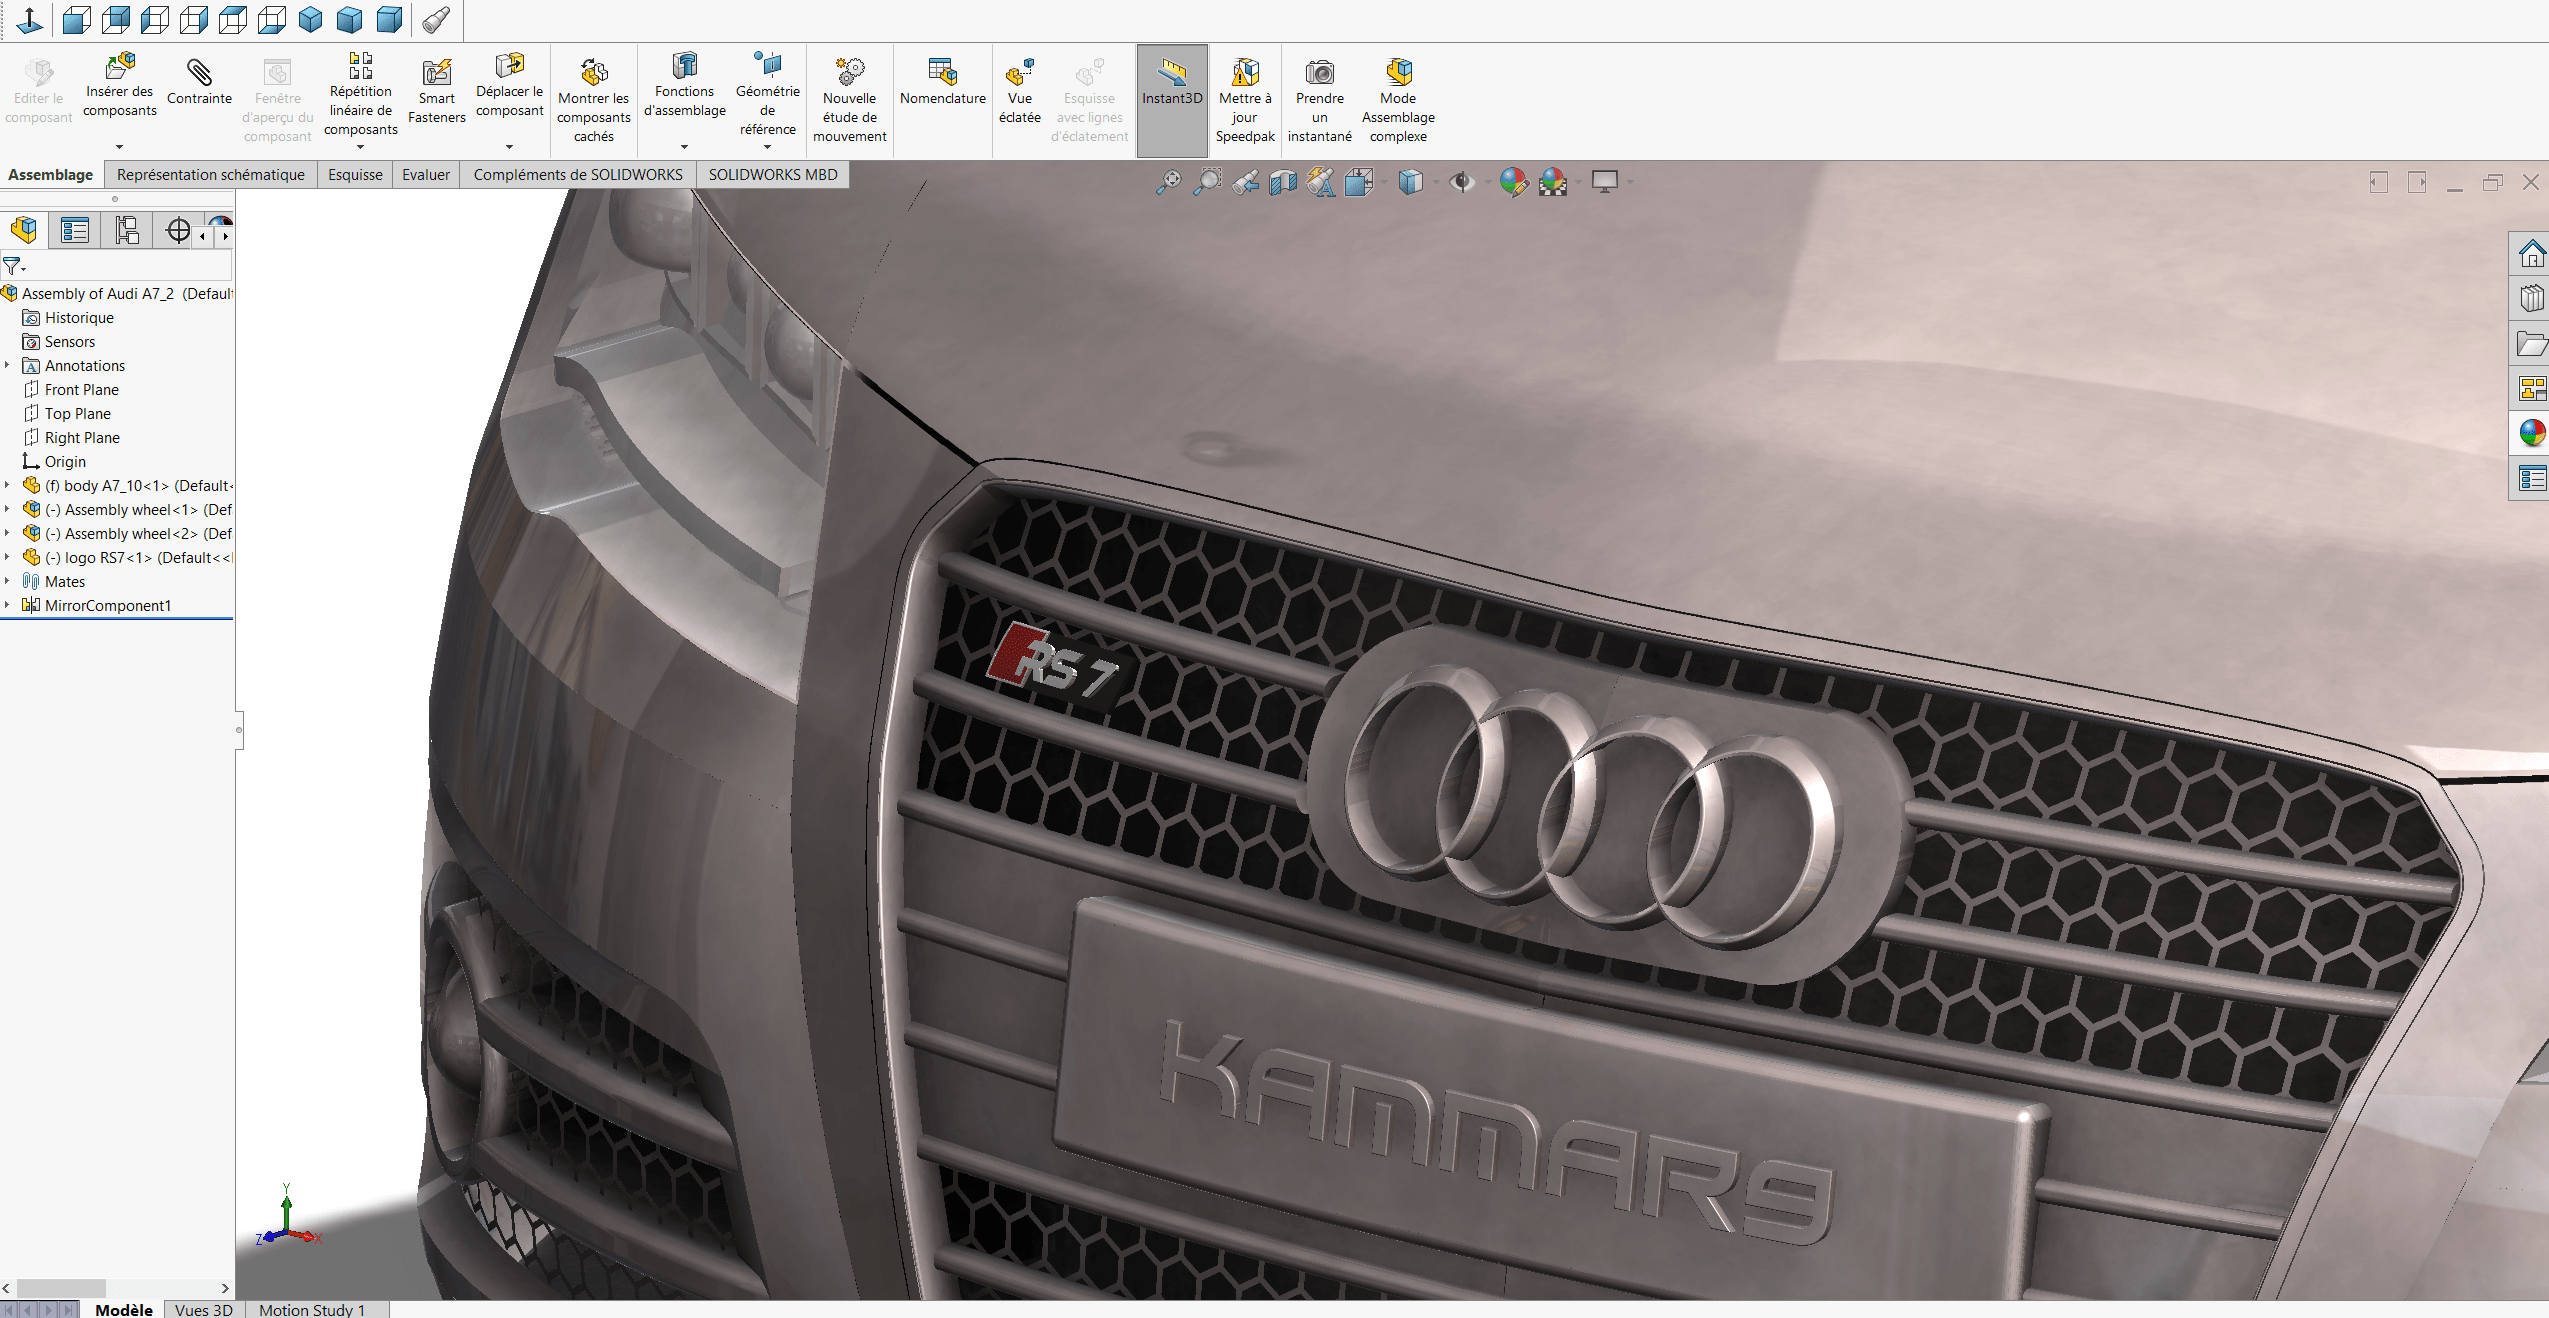Click Zoom to Fit magnifier icon
This screenshot has height=1318, width=2549.
[x=1169, y=182]
